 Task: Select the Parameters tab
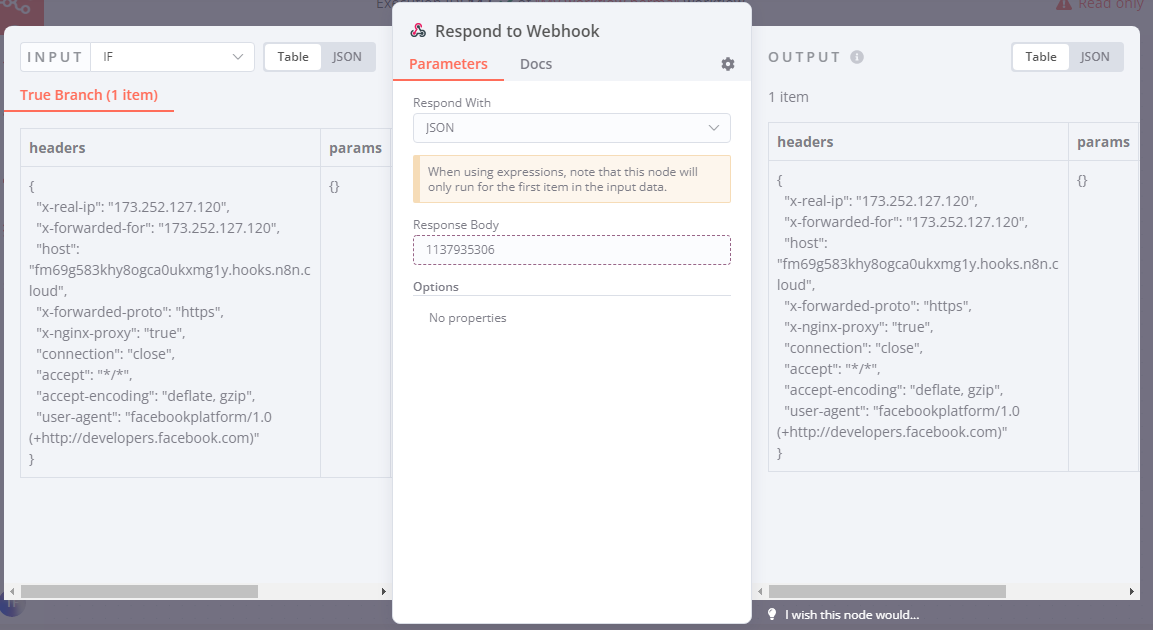pos(448,64)
